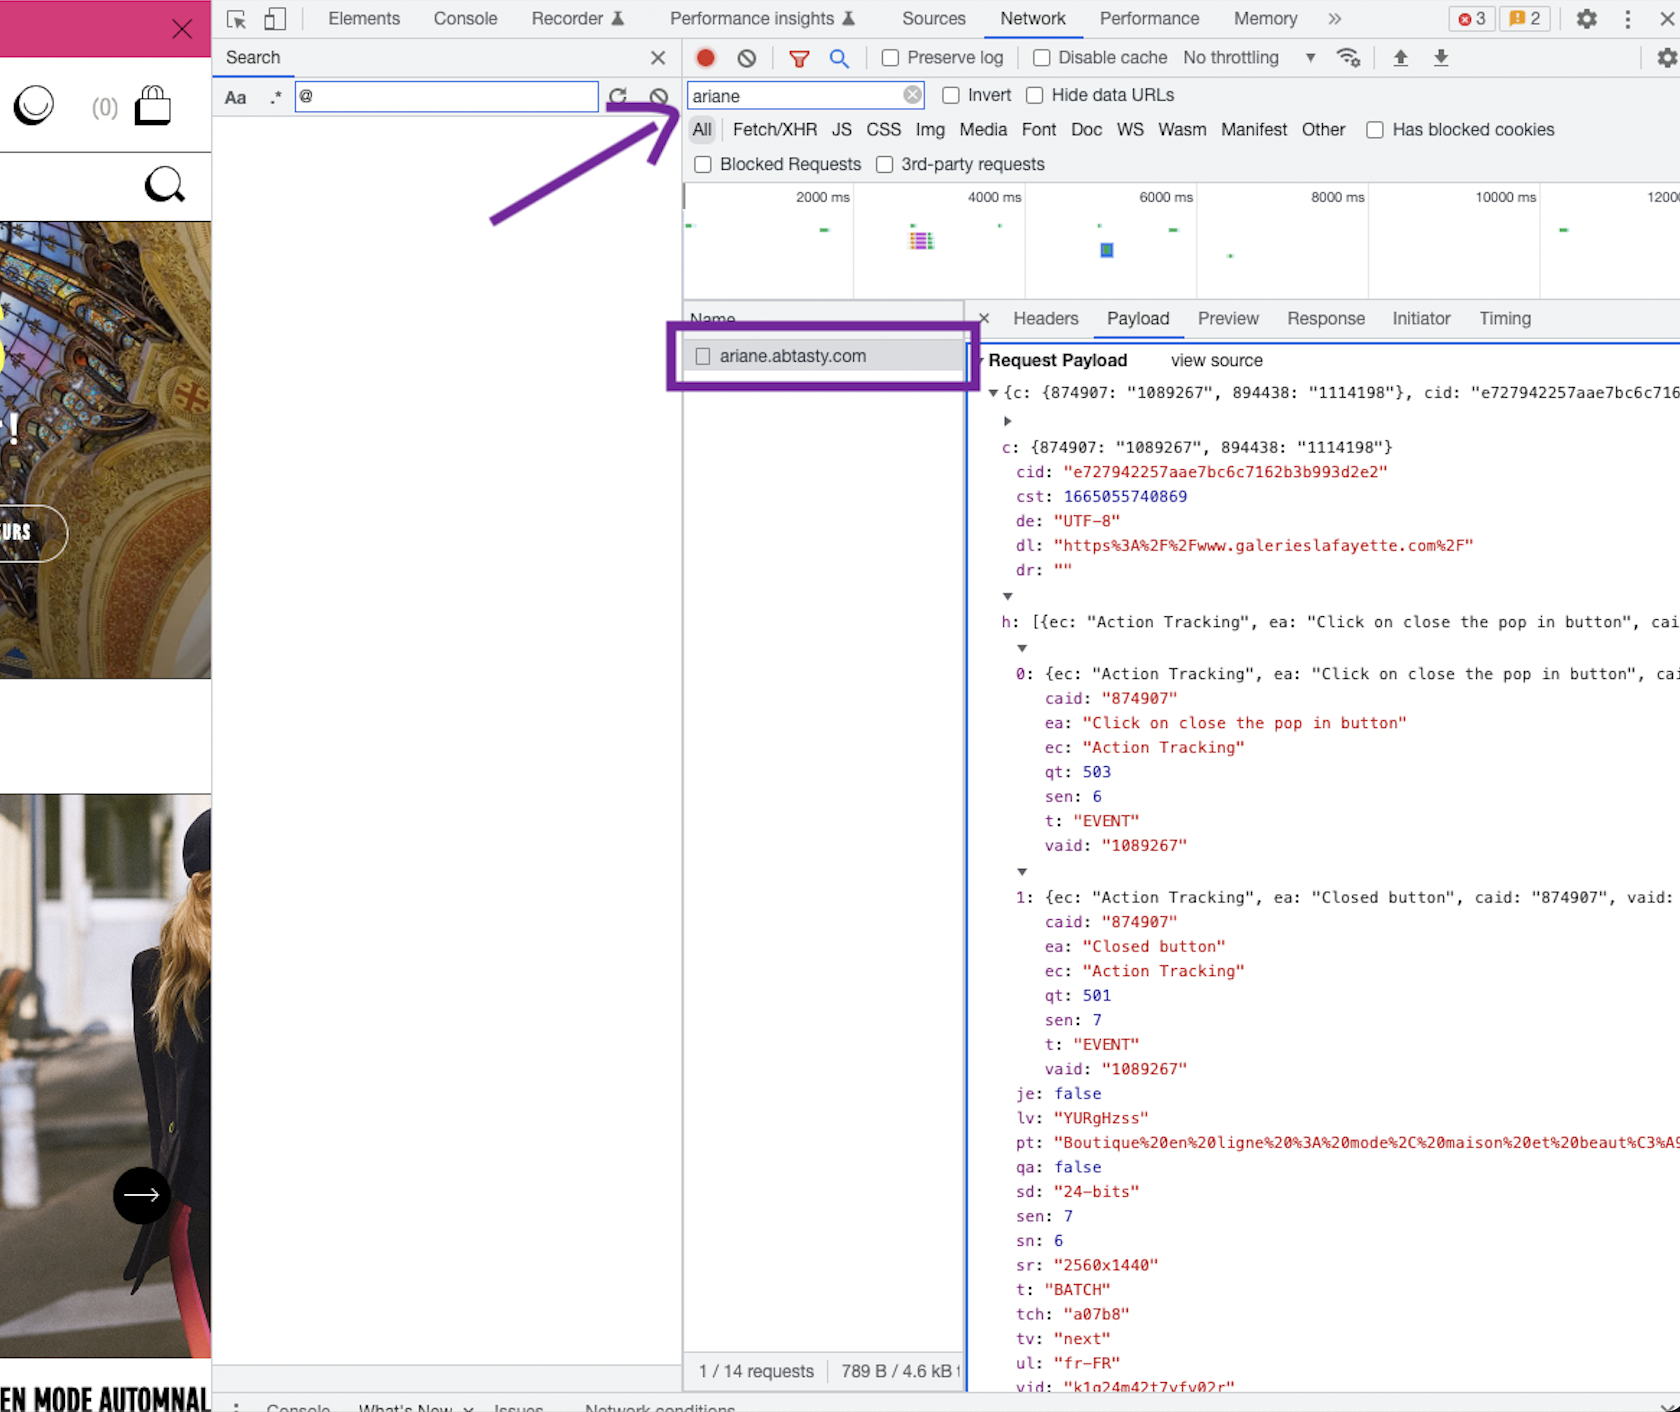
Task: Enable the Preserve log checkbox
Action: (890, 58)
